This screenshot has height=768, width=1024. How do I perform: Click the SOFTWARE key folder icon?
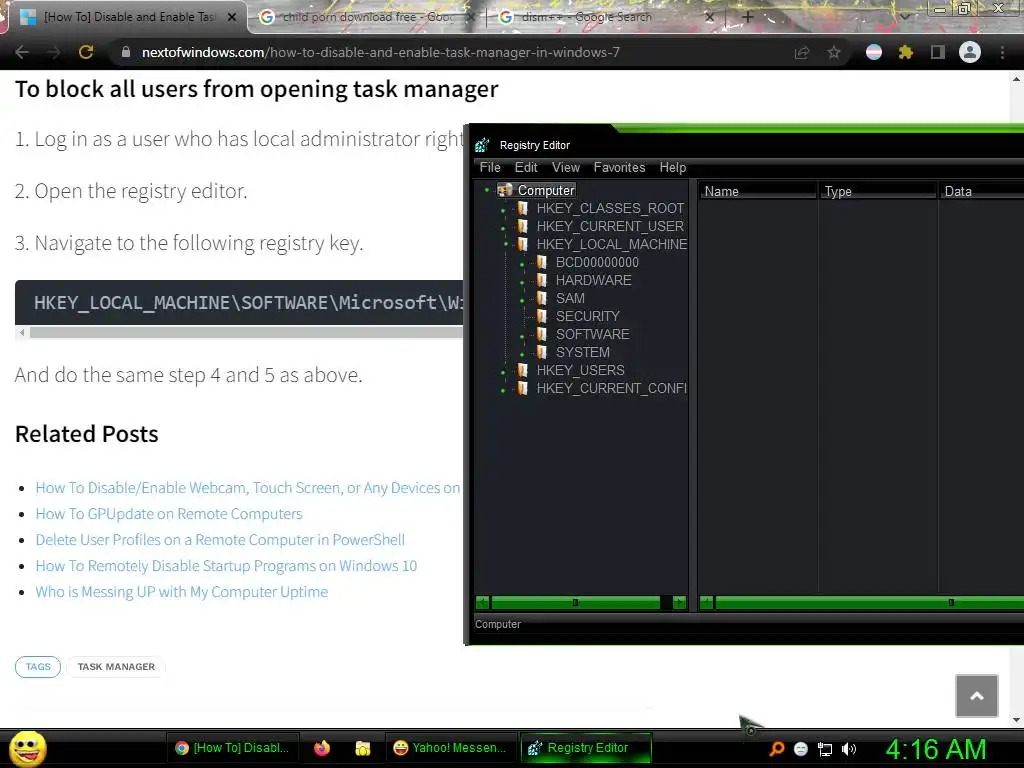pos(541,334)
